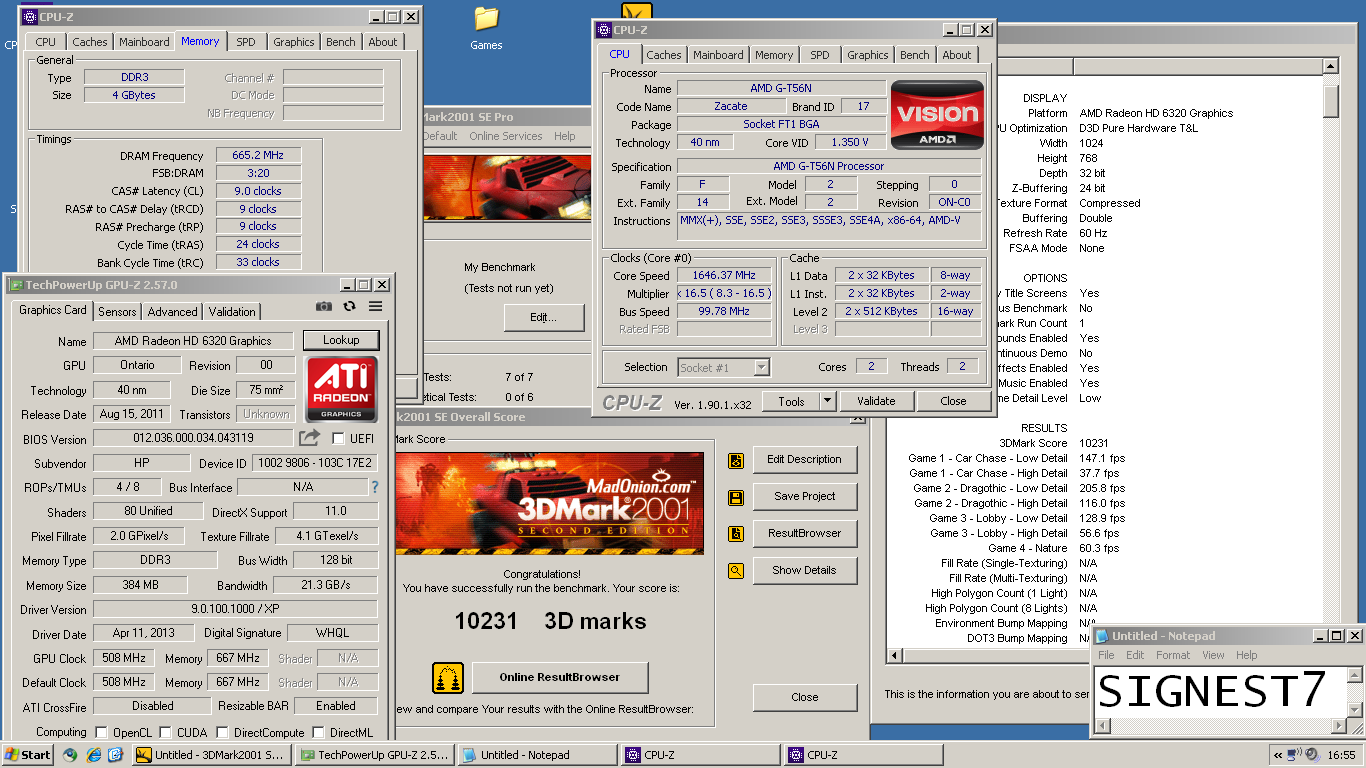Click the icon next to the ResultBrowser button
1366x768 pixels.
[x=736, y=534]
